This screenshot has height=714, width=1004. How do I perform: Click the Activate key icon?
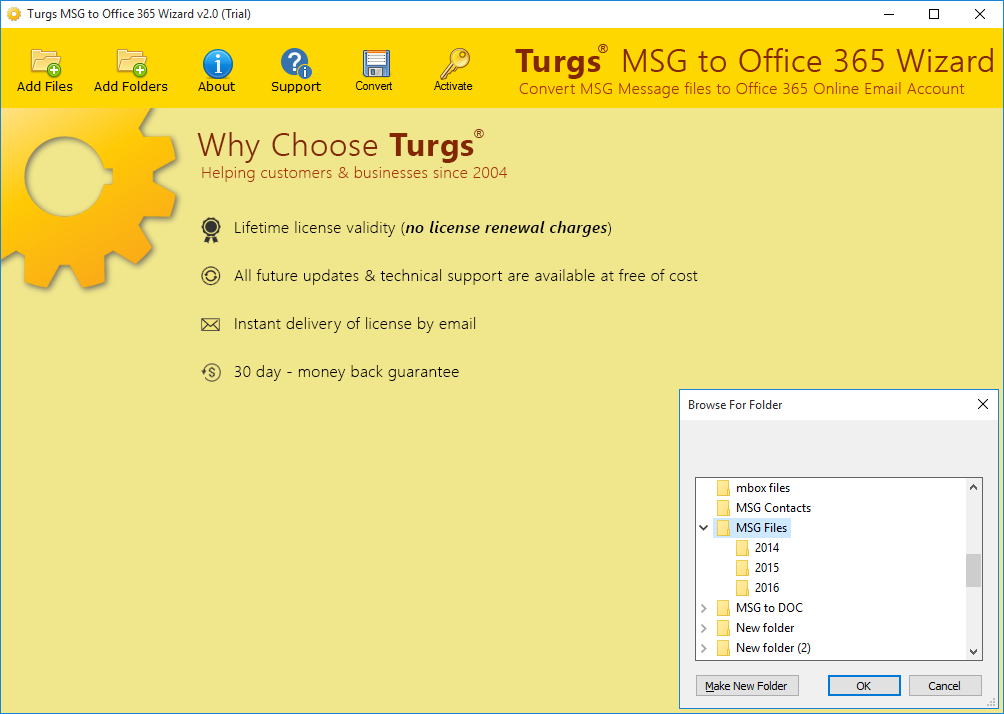tap(454, 63)
